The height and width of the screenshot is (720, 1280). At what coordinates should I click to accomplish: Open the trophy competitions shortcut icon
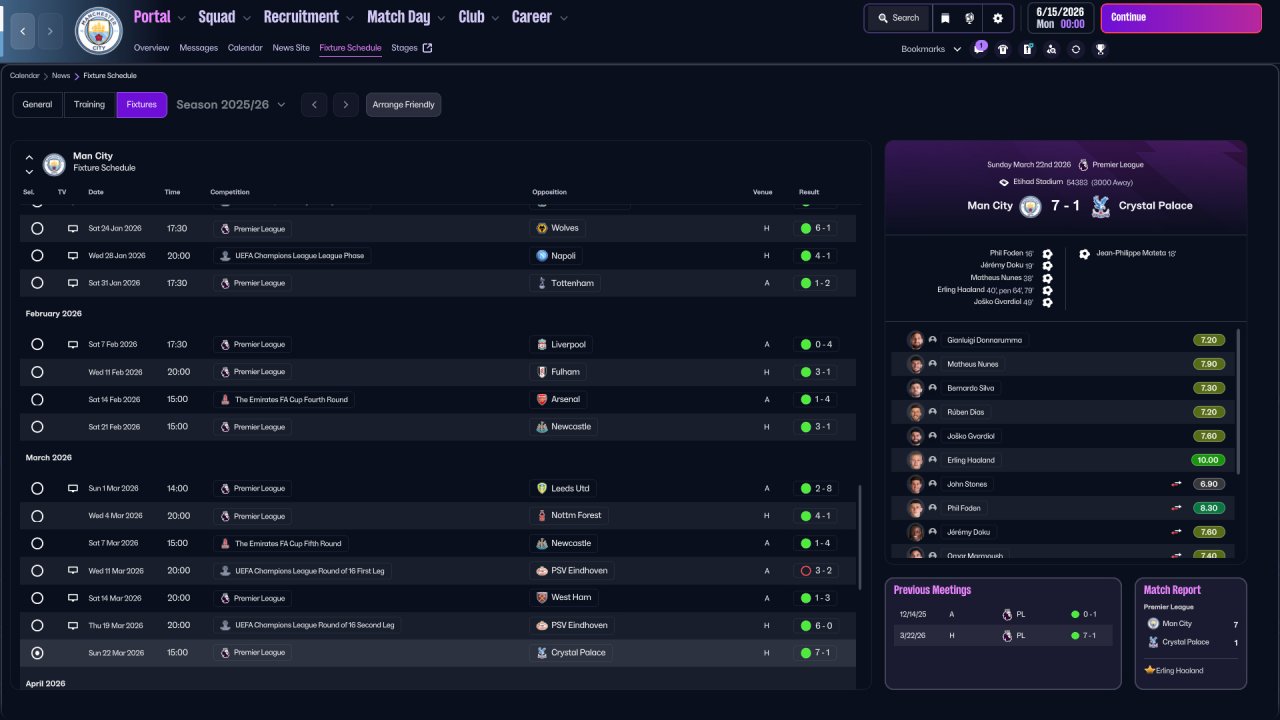coord(1100,49)
